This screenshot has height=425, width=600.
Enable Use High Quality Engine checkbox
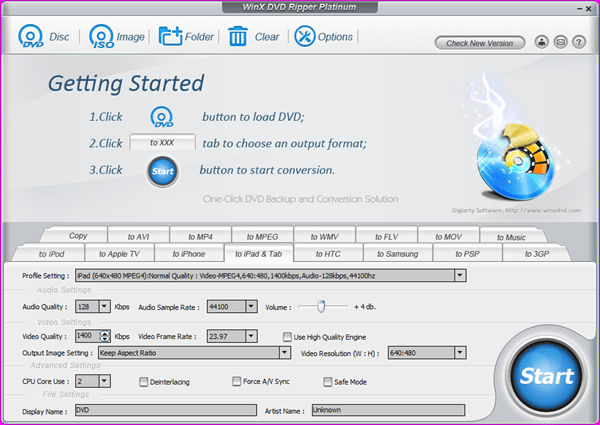287,337
